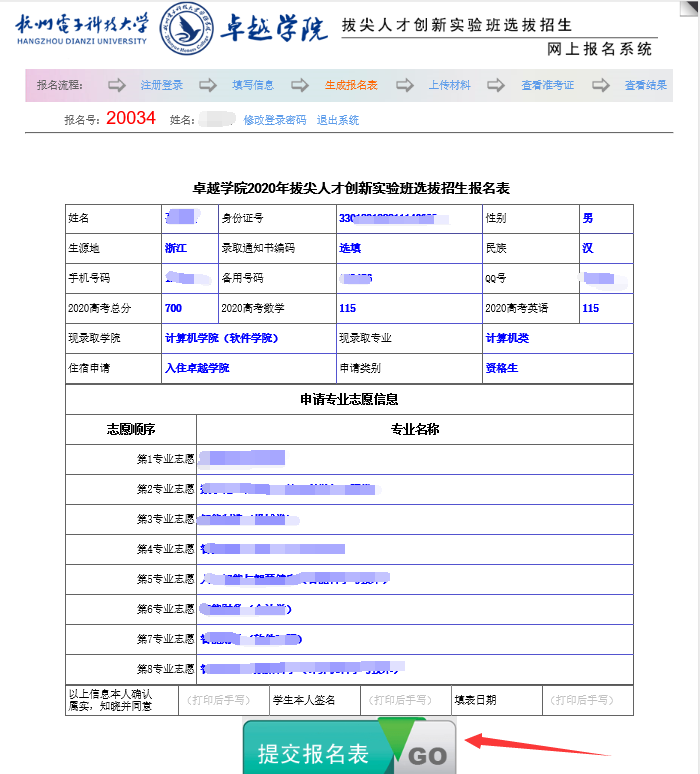Click the 第1专业志愿 row label
This screenshot has height=774, width=700.
coord(165,459)
